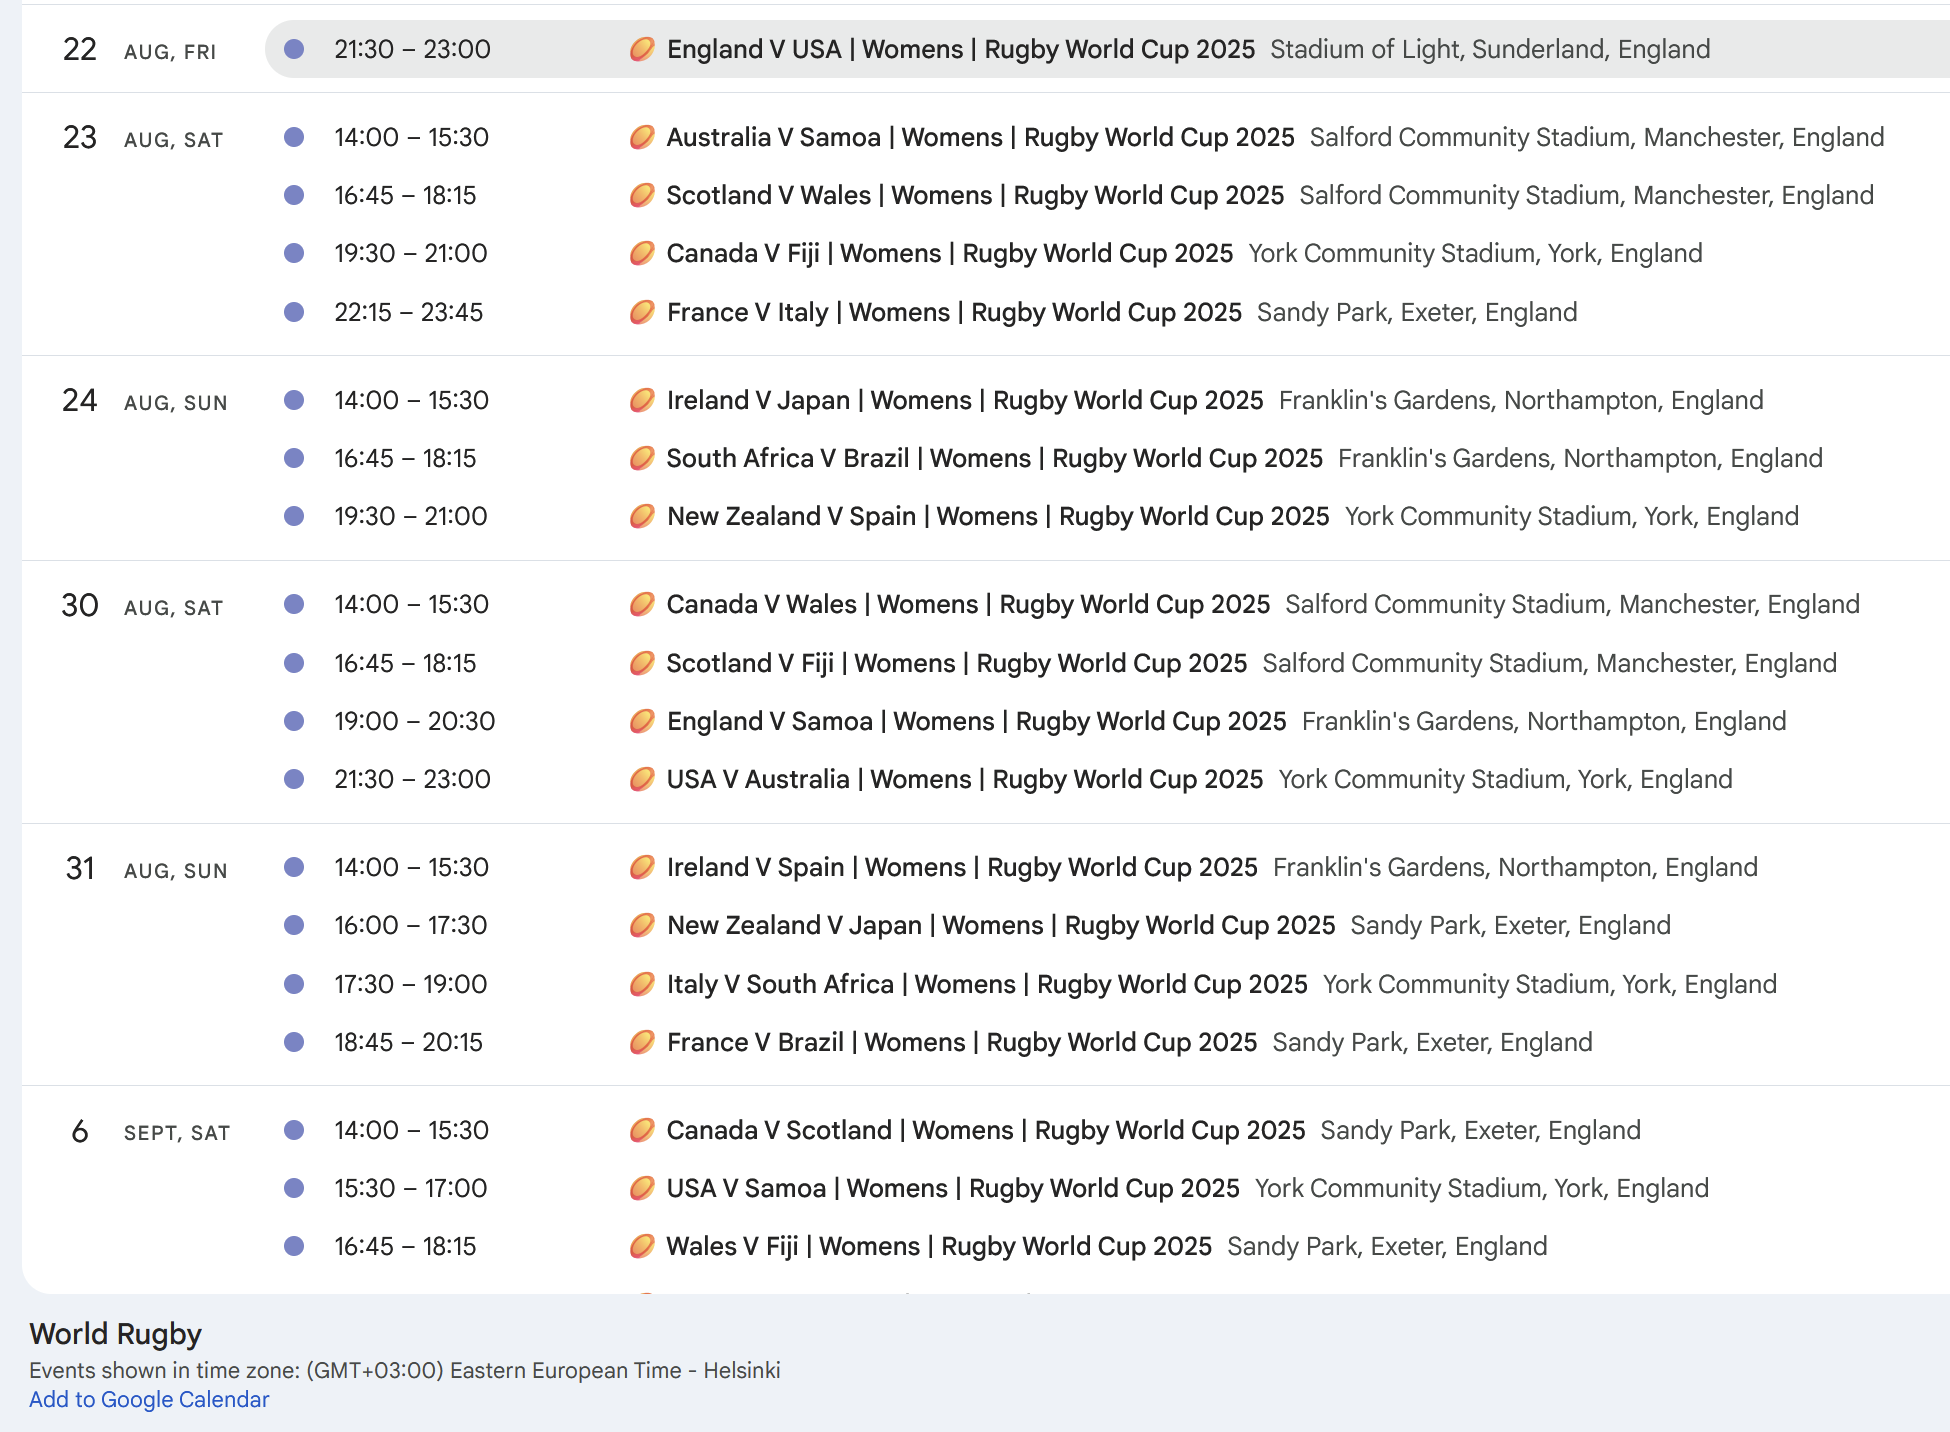Image resolution: width=1950 pixels, height=1432 pixels.
Task: Click 19:00 – 20:30 time for England V Samoa
Action: (414, 721)
